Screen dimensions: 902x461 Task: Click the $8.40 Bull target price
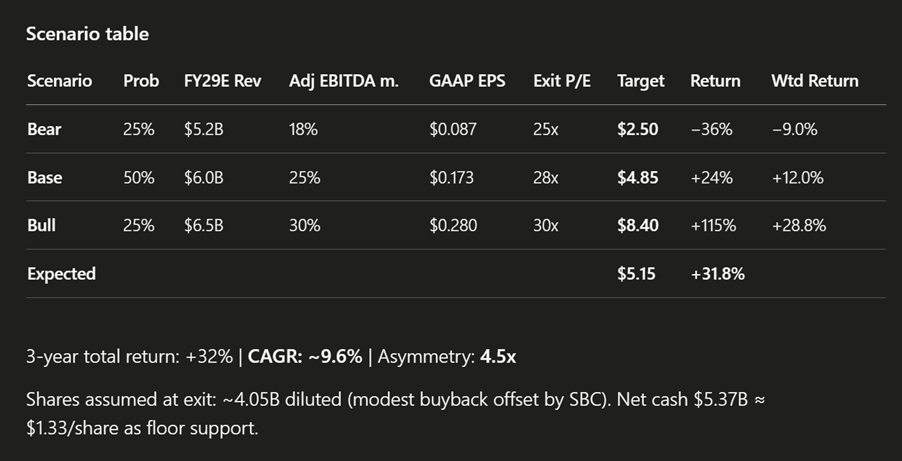click(x=637, y=225)
